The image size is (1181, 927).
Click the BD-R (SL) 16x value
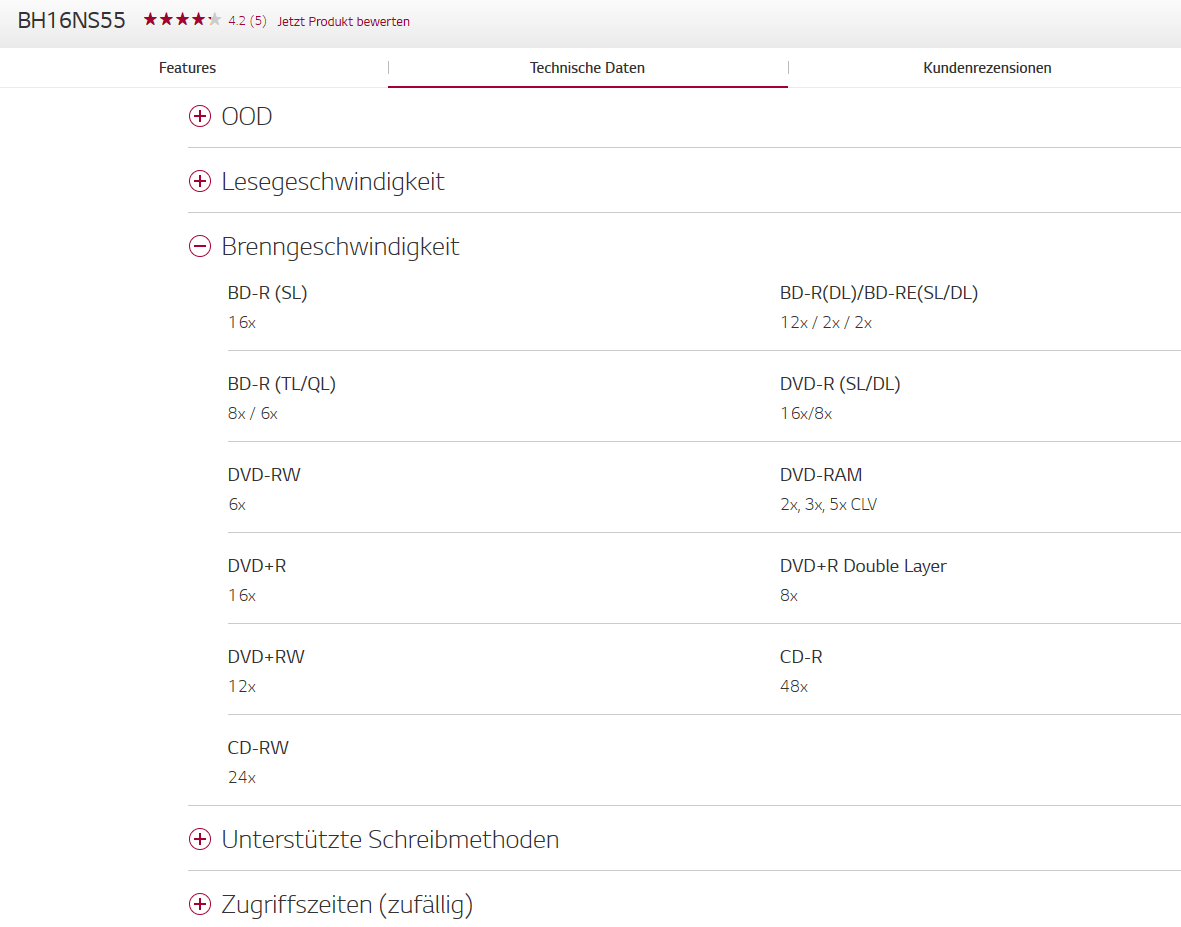242,322
